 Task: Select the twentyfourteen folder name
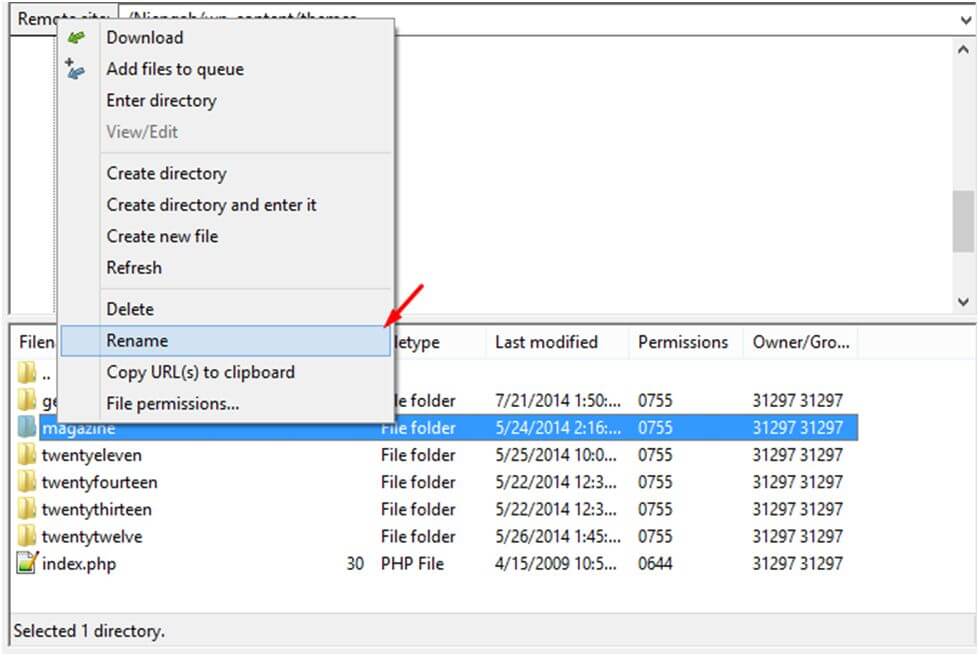[99, 482]
